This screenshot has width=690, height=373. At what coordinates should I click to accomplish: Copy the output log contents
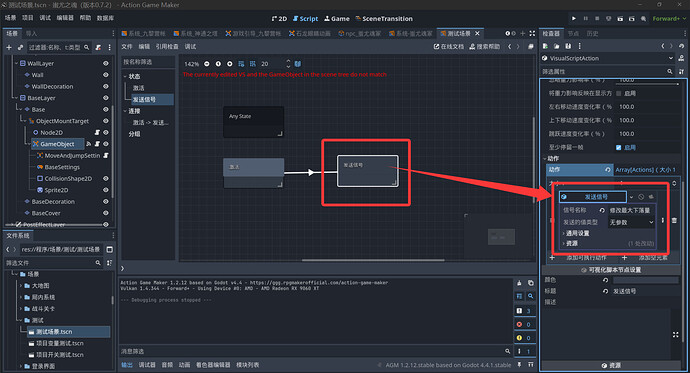click(x=531, y=283)
